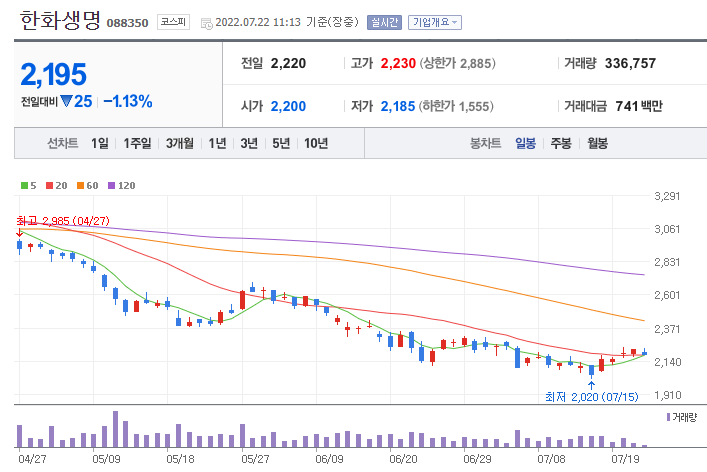The image size is (707, 472).
Task: Click the 최고 2,985 (04/27) chart annotation
Action: tap(63, 221)
